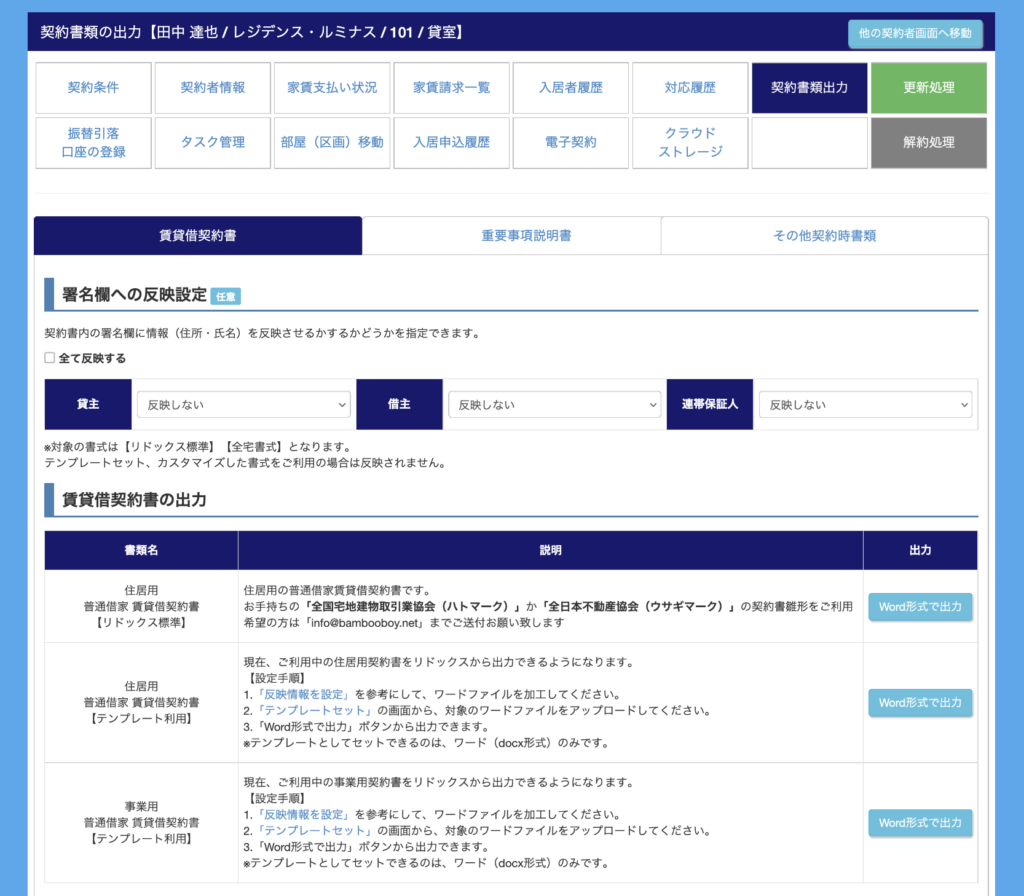The width and height of the screenshot is (1024, 896).
Task: Switch to the その他契約時書類 tab
Action: (x=824, y=236)
